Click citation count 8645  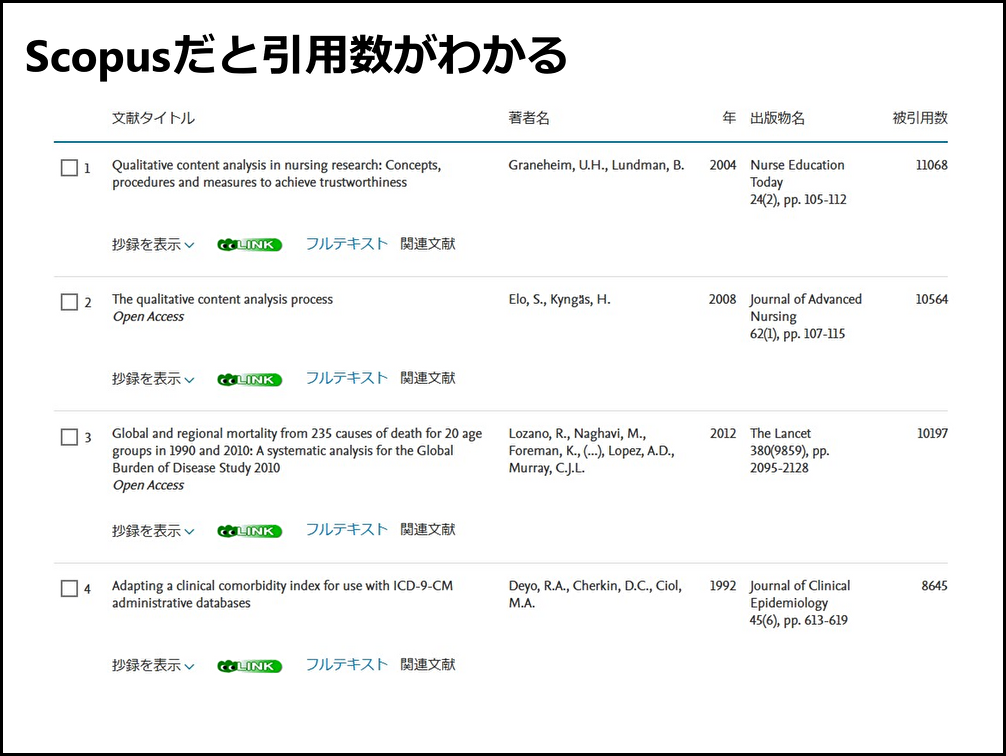point(934,585)
